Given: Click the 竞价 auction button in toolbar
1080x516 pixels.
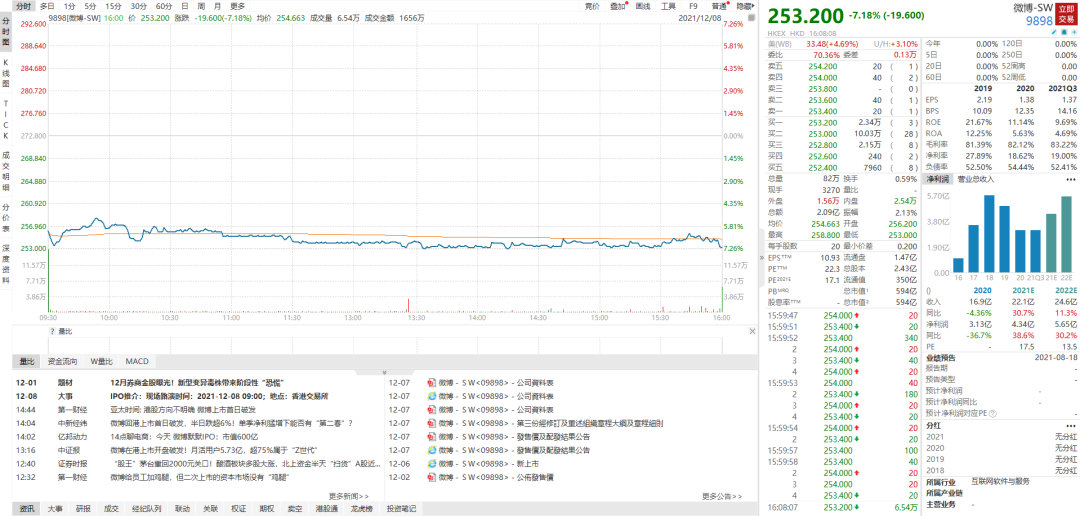Looking at the screenshot, I should pyautogui.click(x=592, y=6).
